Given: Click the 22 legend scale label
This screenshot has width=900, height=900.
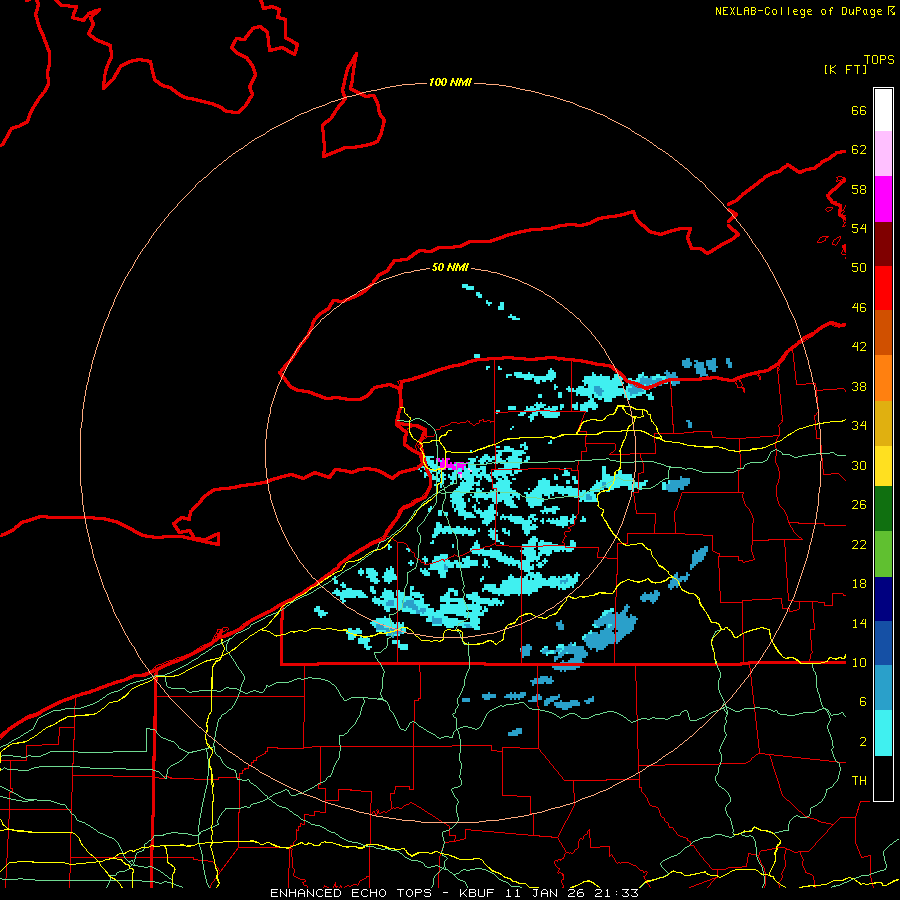Looking at the screenshot, I should [859, 545].
